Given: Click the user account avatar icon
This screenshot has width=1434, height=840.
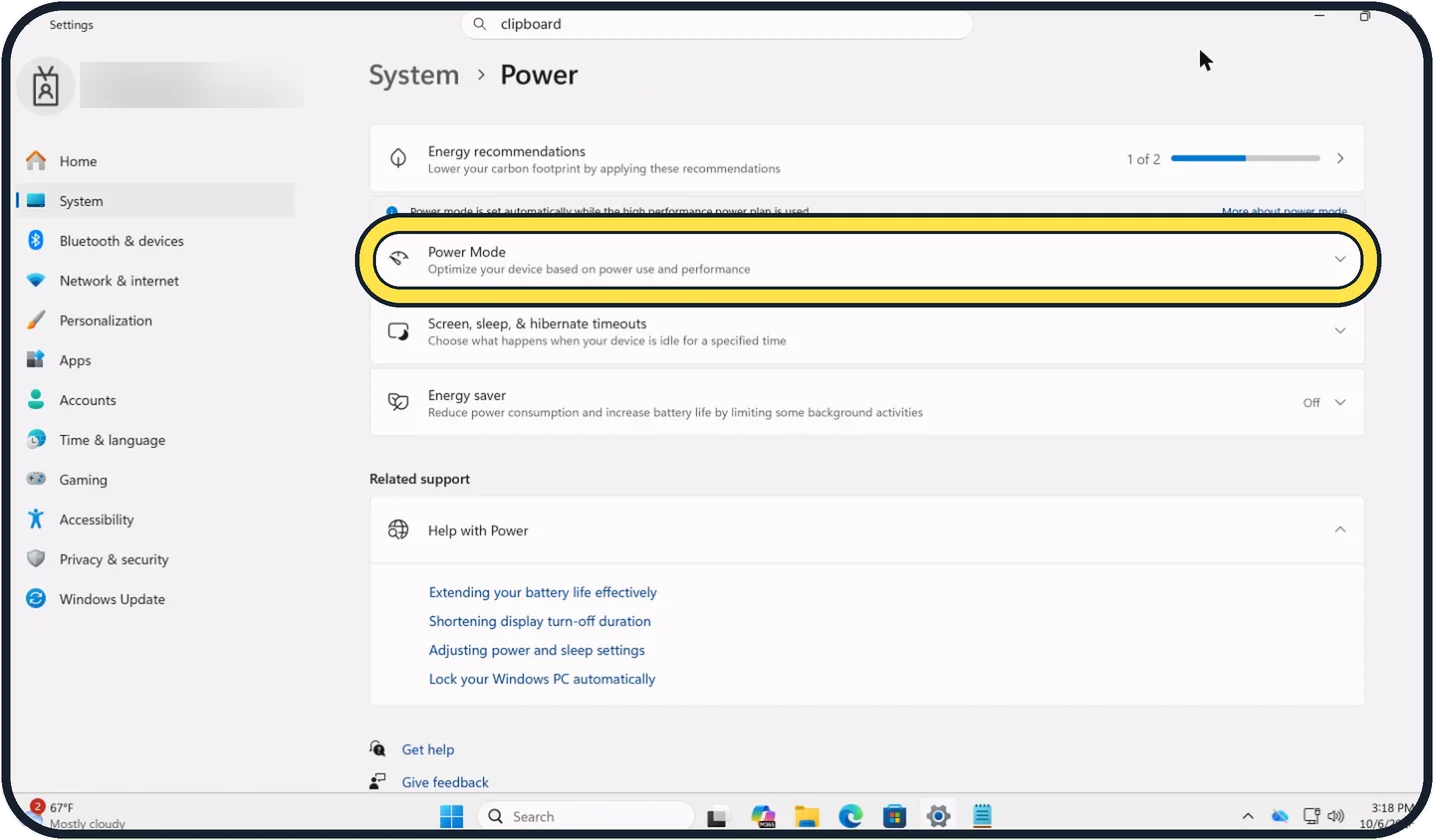Looking at the screenshot, I should (46, 87).
